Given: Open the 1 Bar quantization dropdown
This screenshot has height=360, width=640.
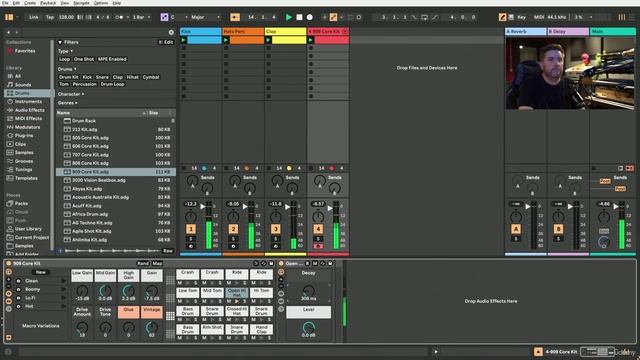Looking at the screenshot, I should [x=142, y=17].
